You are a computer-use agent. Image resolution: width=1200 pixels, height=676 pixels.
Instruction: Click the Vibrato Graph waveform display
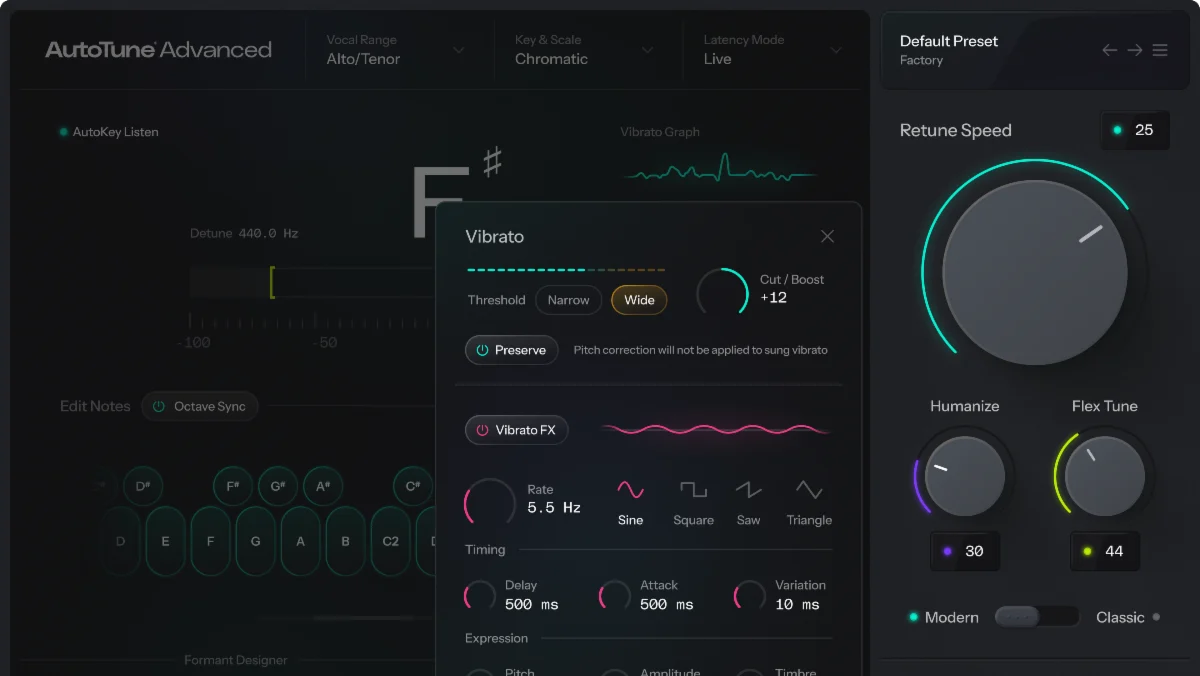[720, 168]
